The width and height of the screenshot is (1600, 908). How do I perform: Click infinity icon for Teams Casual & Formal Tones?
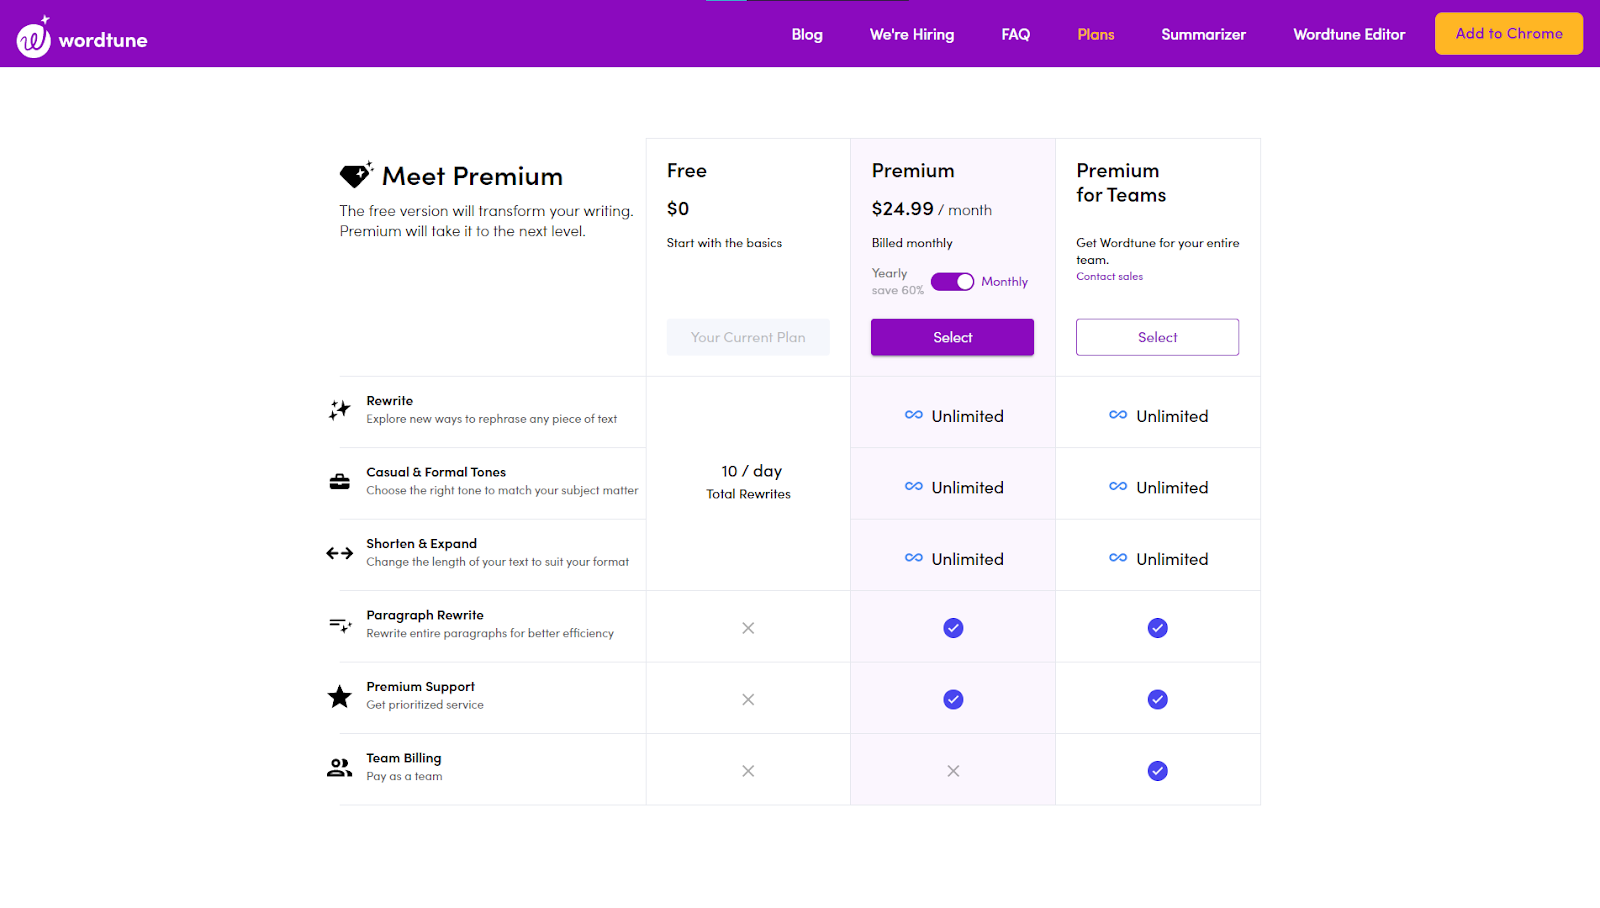(1118, 486)
